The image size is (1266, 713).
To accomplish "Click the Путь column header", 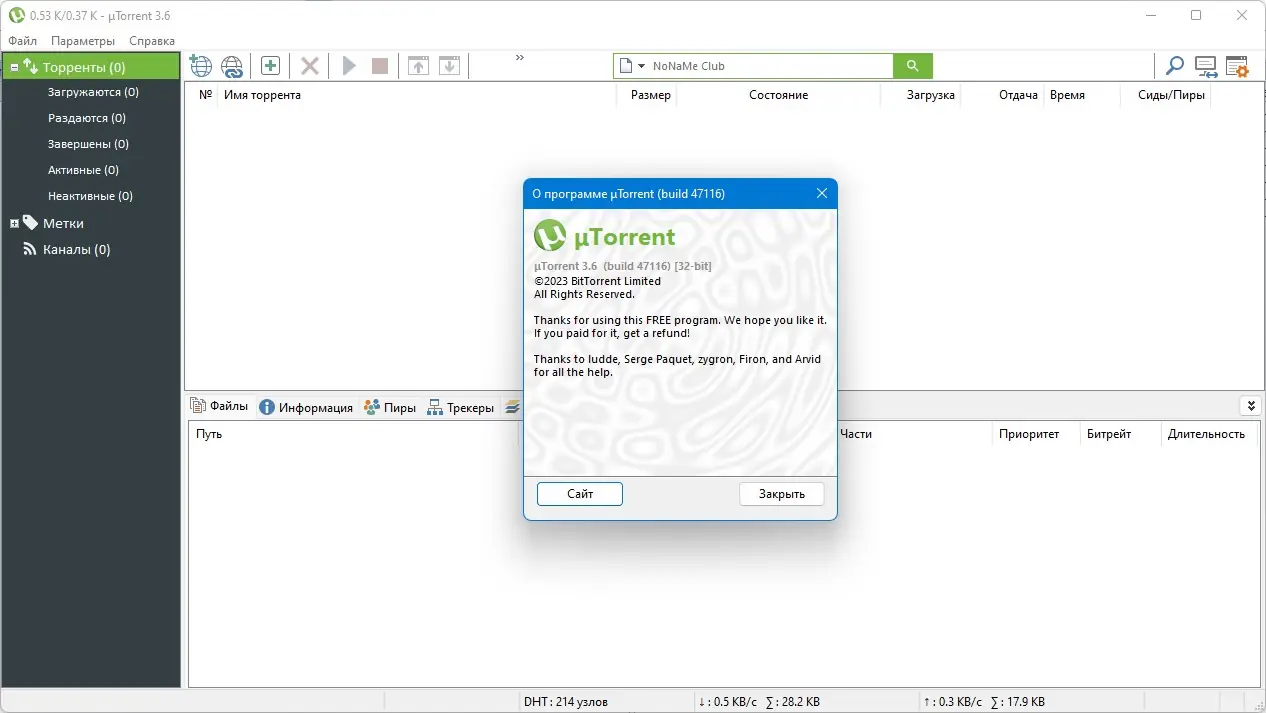I will click(x=209, y=434).
